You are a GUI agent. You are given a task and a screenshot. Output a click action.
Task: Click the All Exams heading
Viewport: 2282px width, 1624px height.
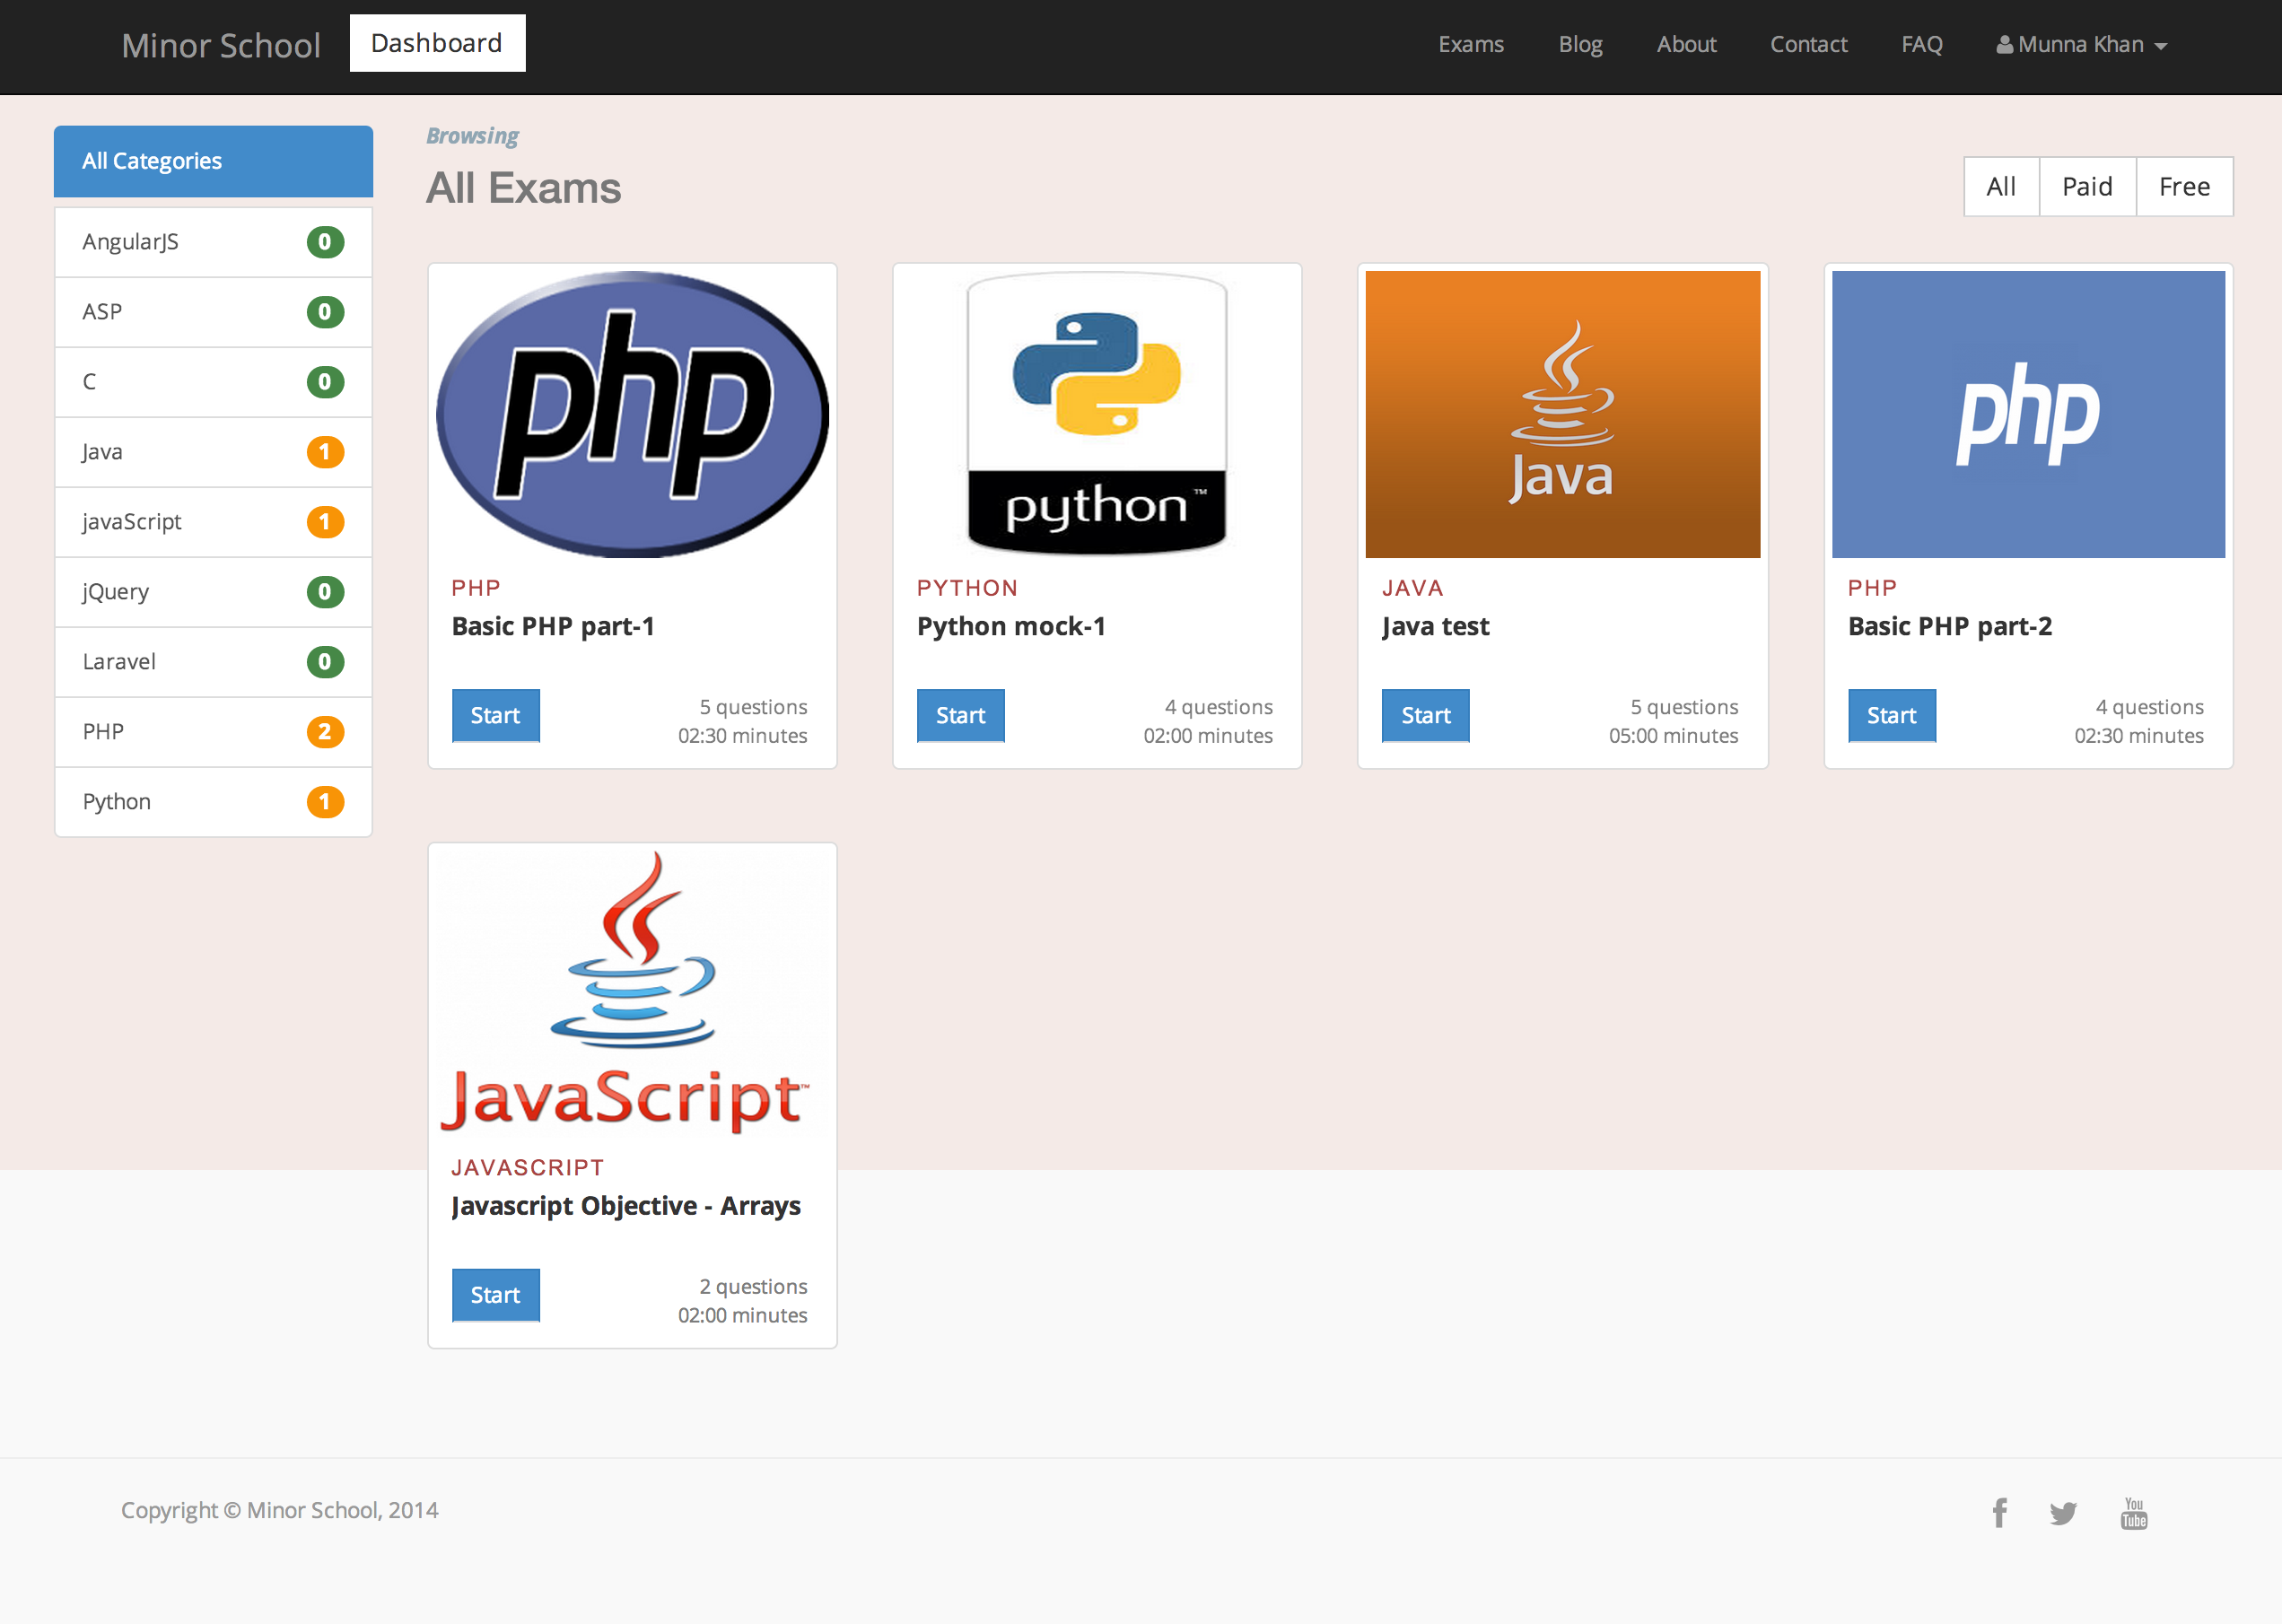pyautogui.click(x=524, y=188)
